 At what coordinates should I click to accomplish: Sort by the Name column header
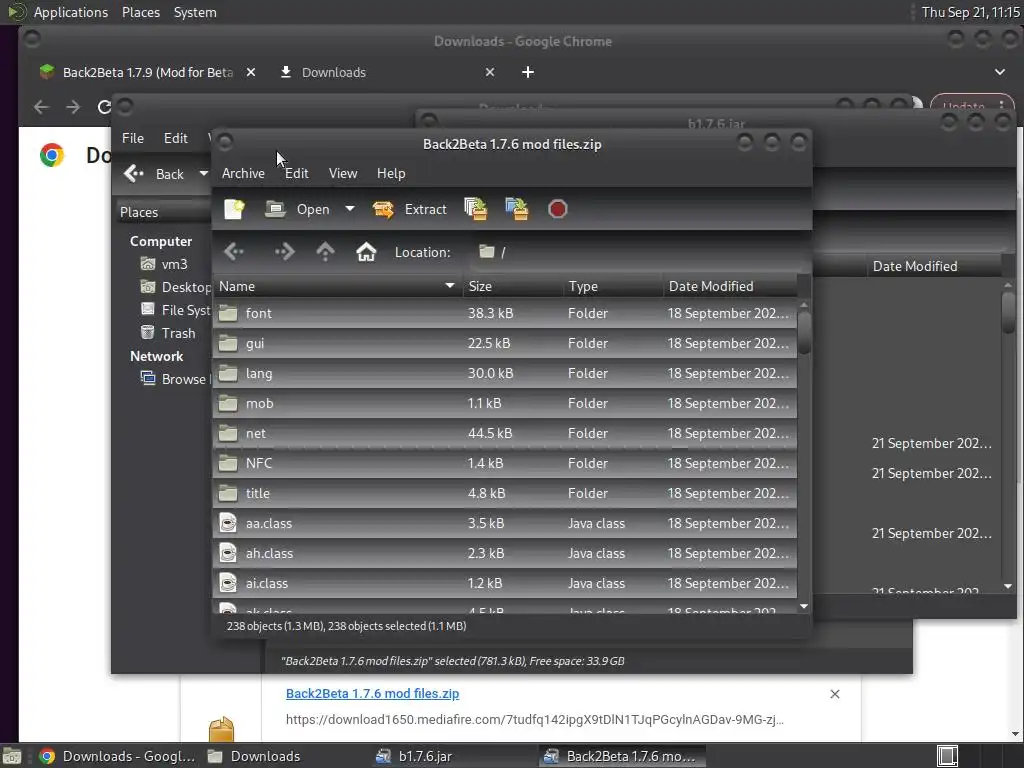(337, 286)
